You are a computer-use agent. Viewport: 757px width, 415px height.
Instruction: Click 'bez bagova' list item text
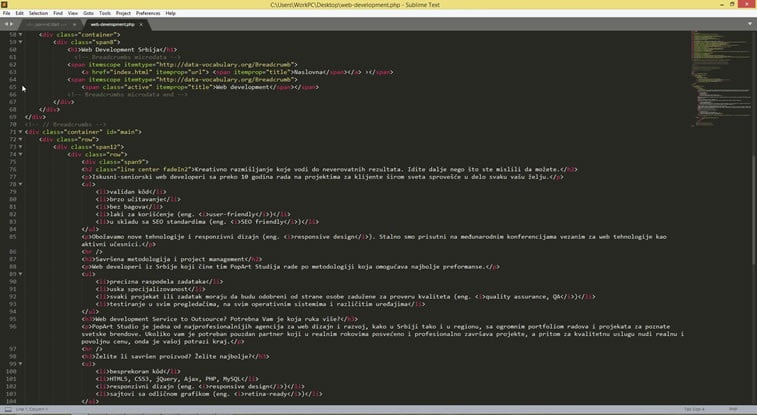coord(127,207)
